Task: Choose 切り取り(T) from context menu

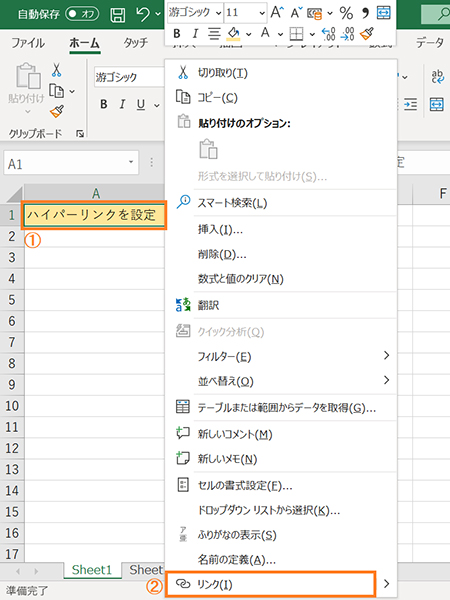Action: [281, 73]
